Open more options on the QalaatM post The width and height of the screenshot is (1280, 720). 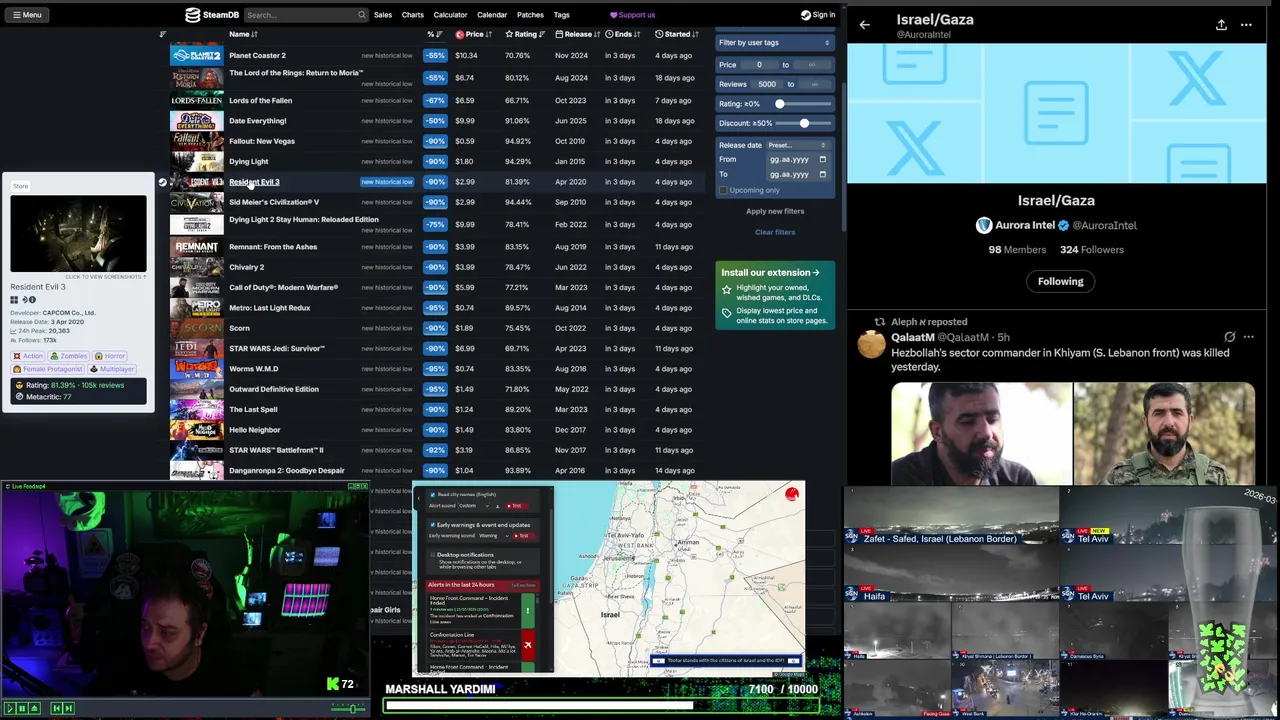pos(1248,337)
